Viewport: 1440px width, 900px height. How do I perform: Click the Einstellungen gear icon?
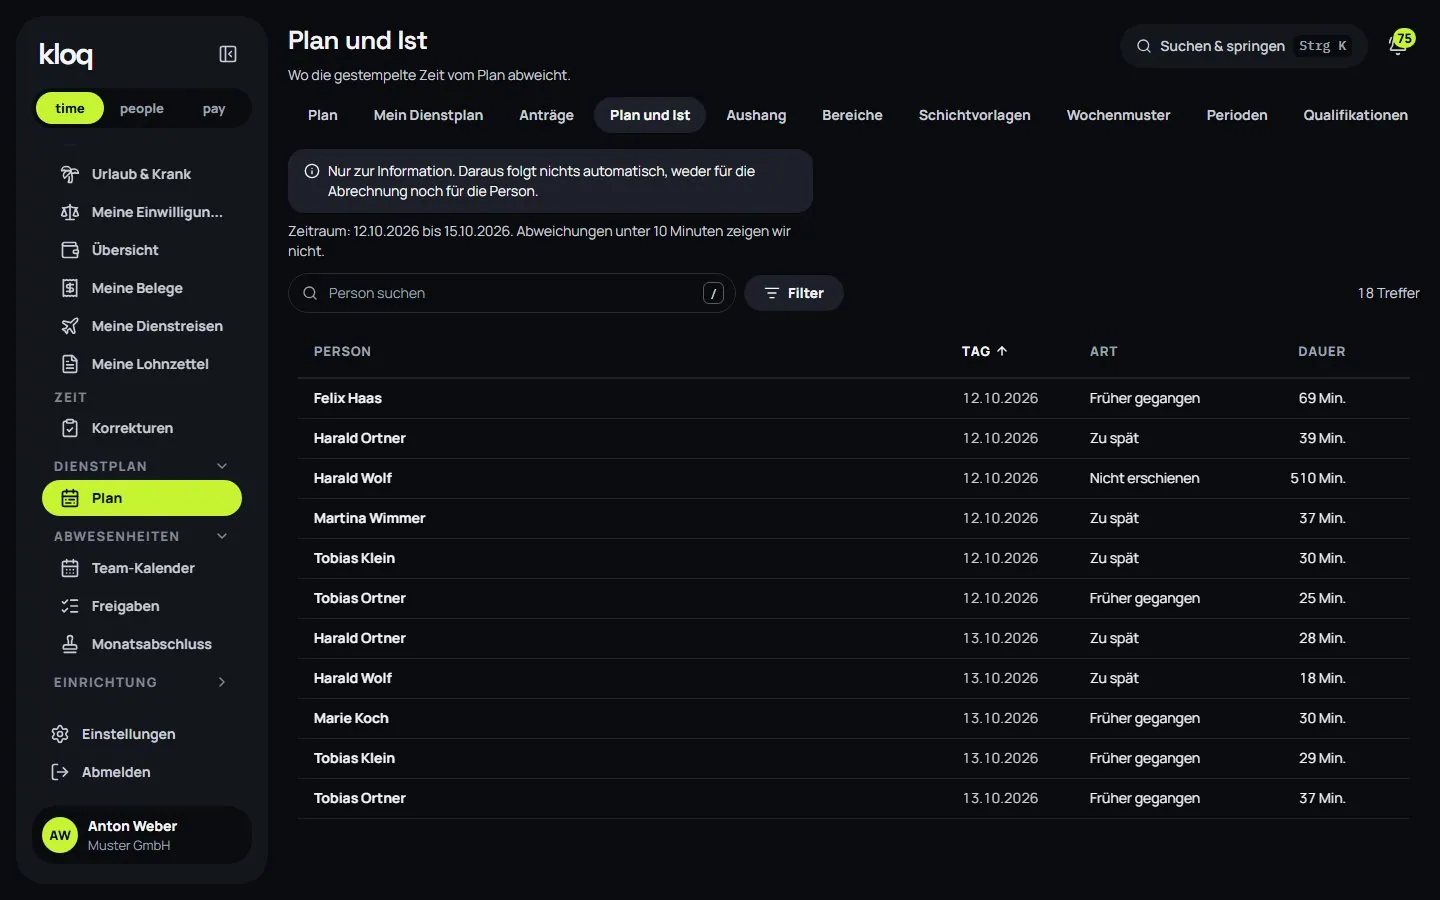click(60, 734)
